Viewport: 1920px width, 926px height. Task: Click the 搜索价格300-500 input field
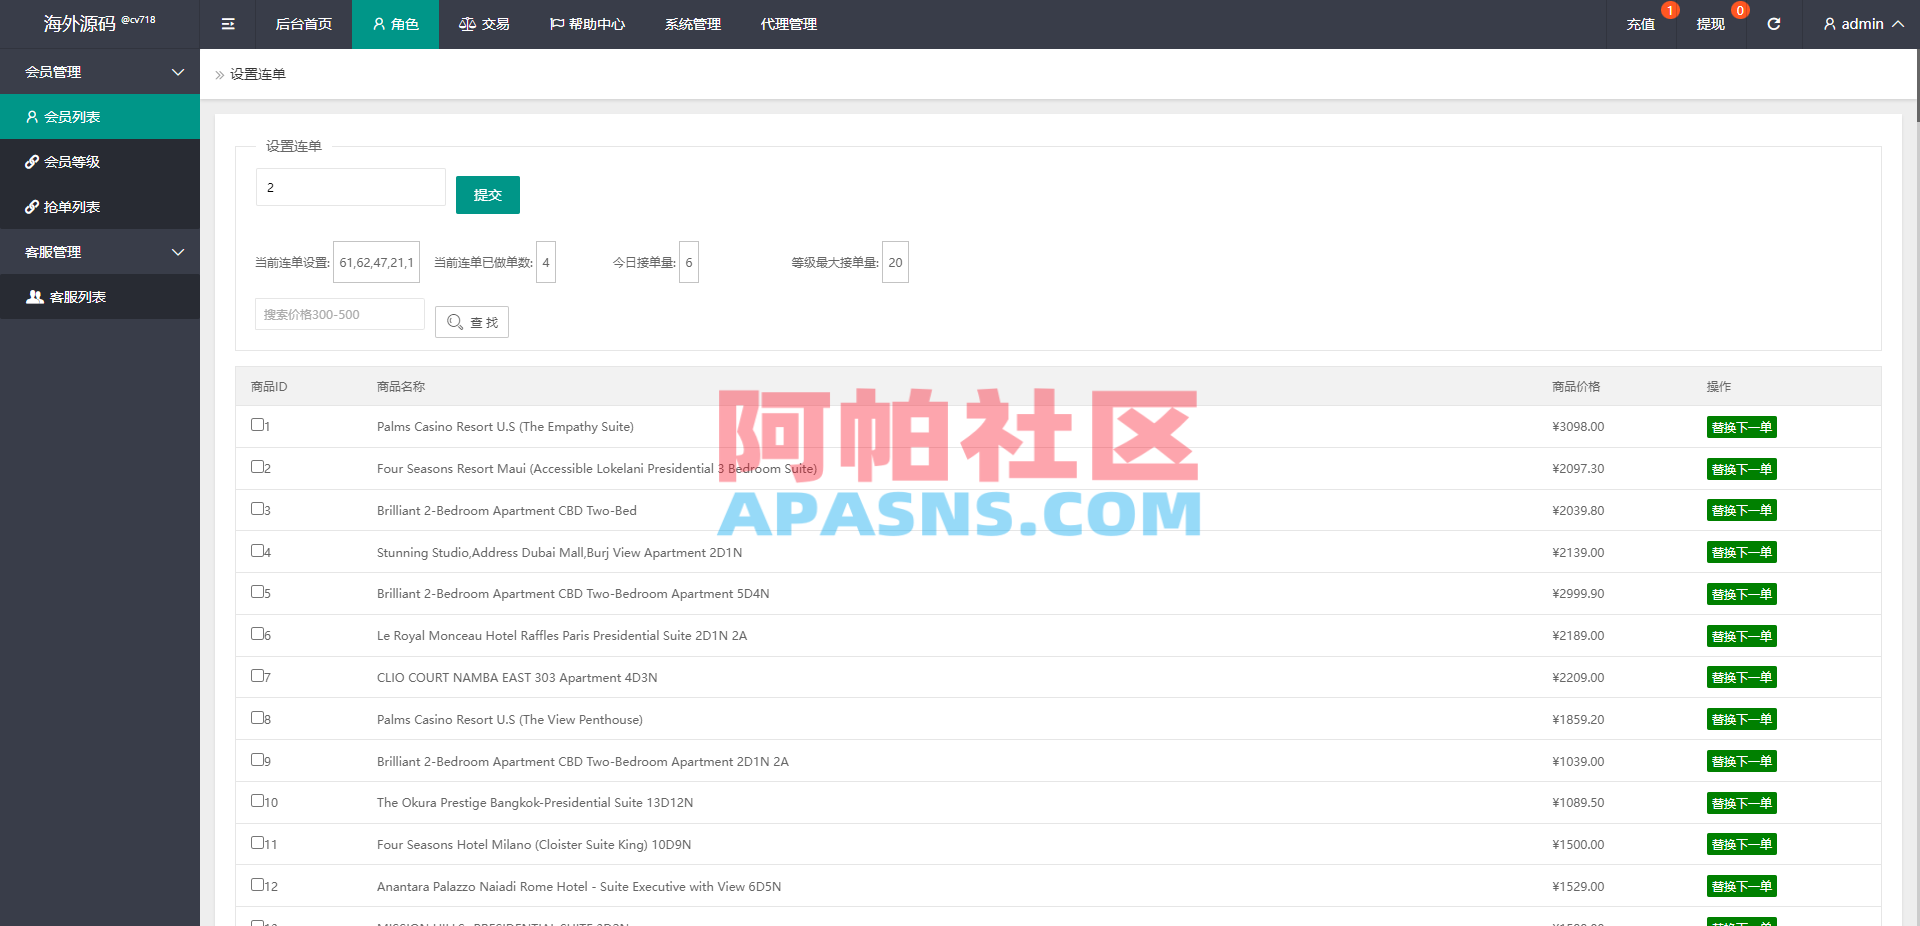point(339,313)
